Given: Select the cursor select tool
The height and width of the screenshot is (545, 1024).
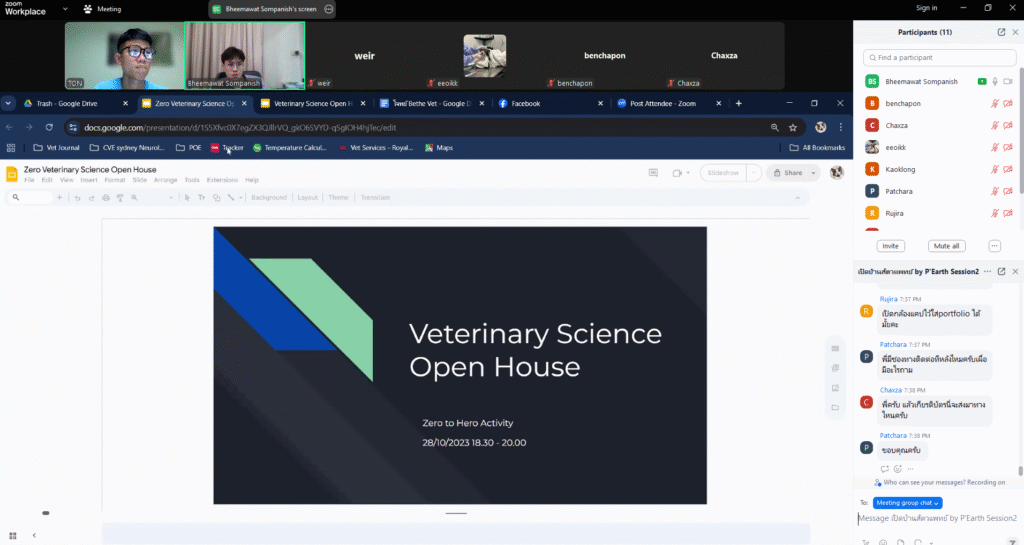Looking at the screenshot, I should [187, 198].
